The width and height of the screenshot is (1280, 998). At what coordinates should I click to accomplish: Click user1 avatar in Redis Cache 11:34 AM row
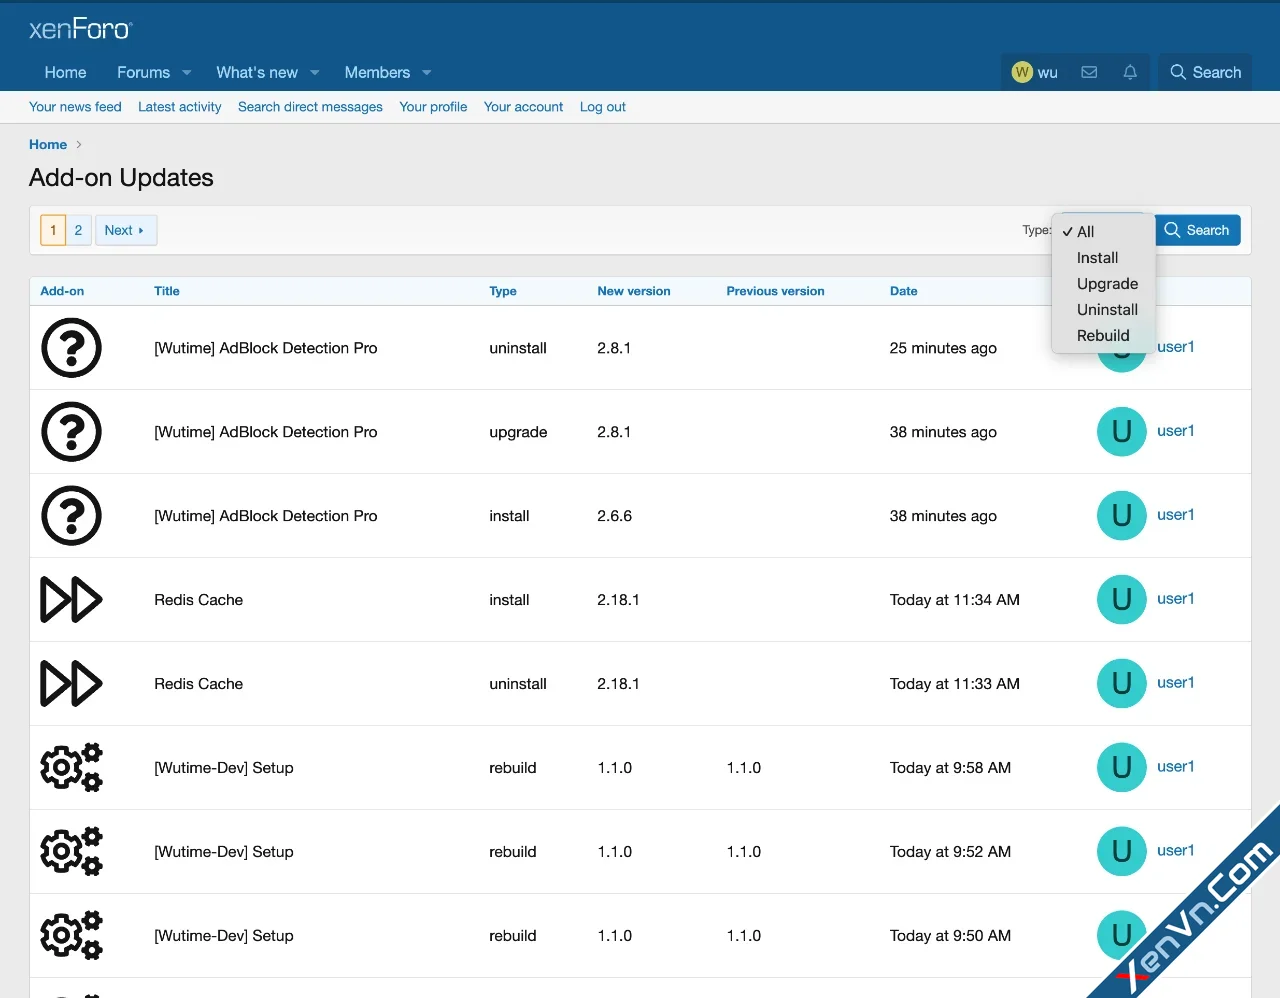click(x=1122, y=600)
